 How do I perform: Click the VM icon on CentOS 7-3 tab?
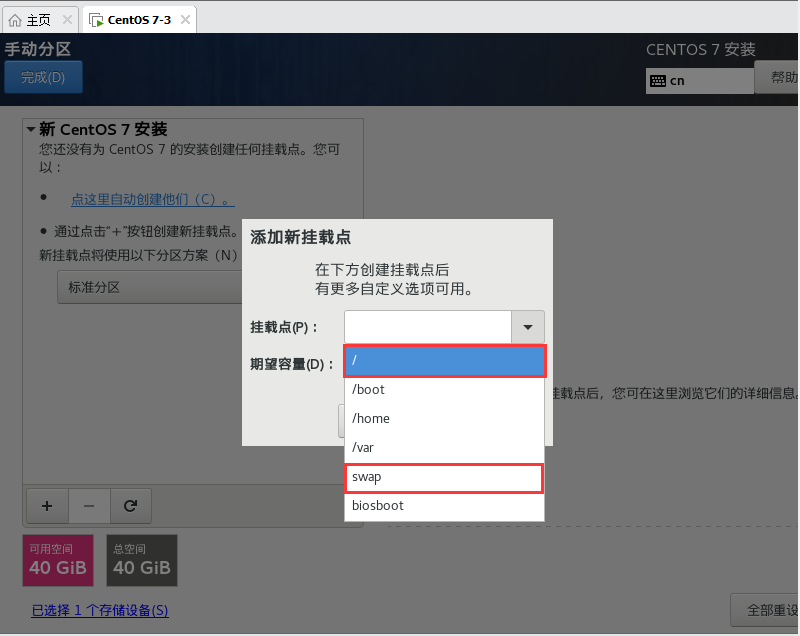coord(96,20)
